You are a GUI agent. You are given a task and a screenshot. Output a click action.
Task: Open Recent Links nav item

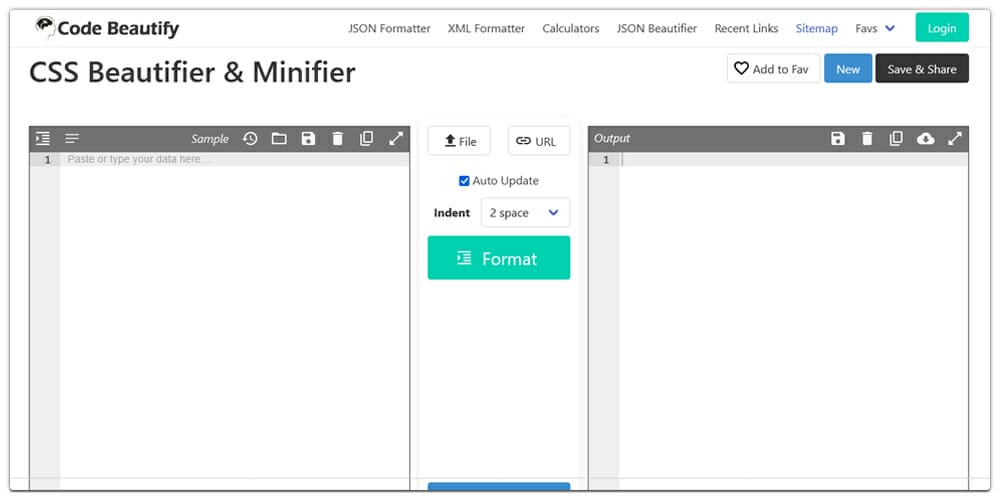(746, 29)
